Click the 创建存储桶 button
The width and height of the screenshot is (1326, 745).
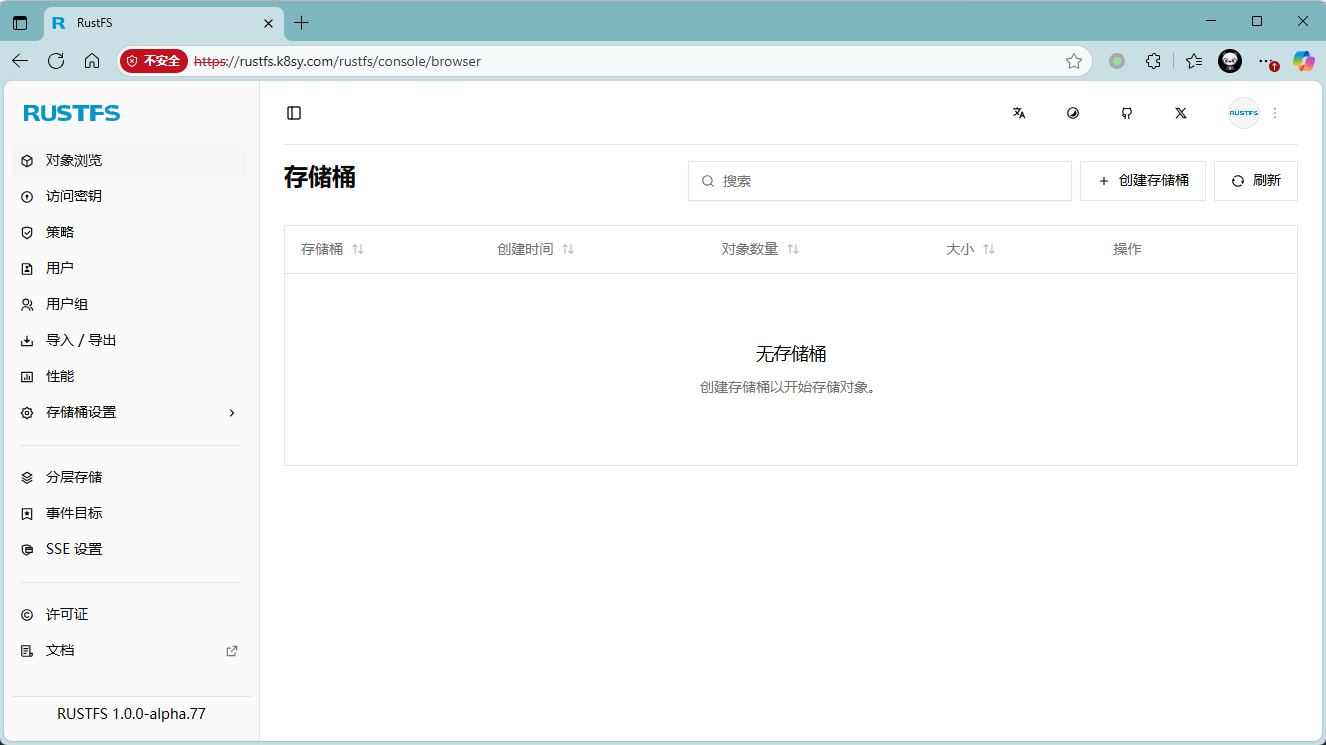pyautogui.click(x=1142, y=181)
